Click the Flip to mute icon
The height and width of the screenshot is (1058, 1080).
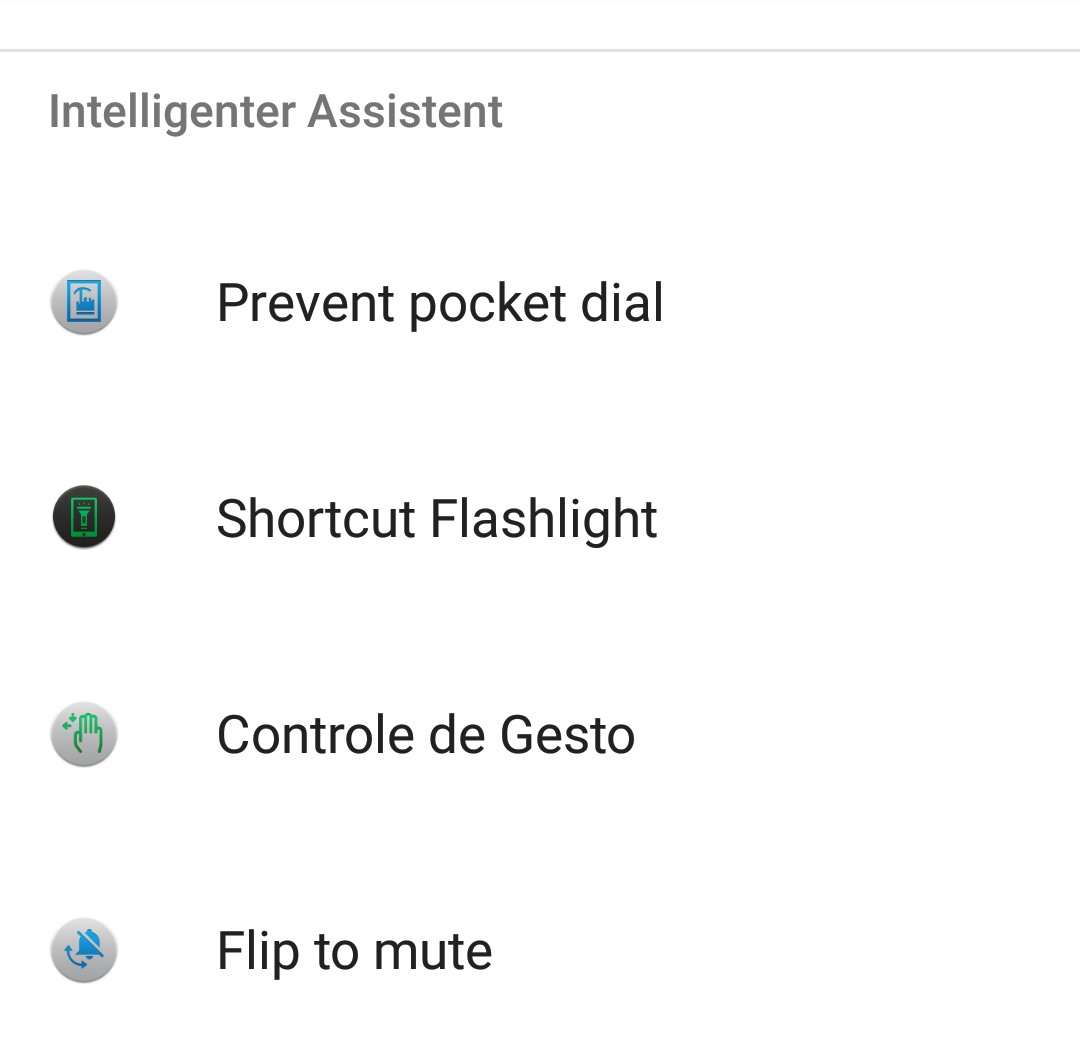click(84, 950)
